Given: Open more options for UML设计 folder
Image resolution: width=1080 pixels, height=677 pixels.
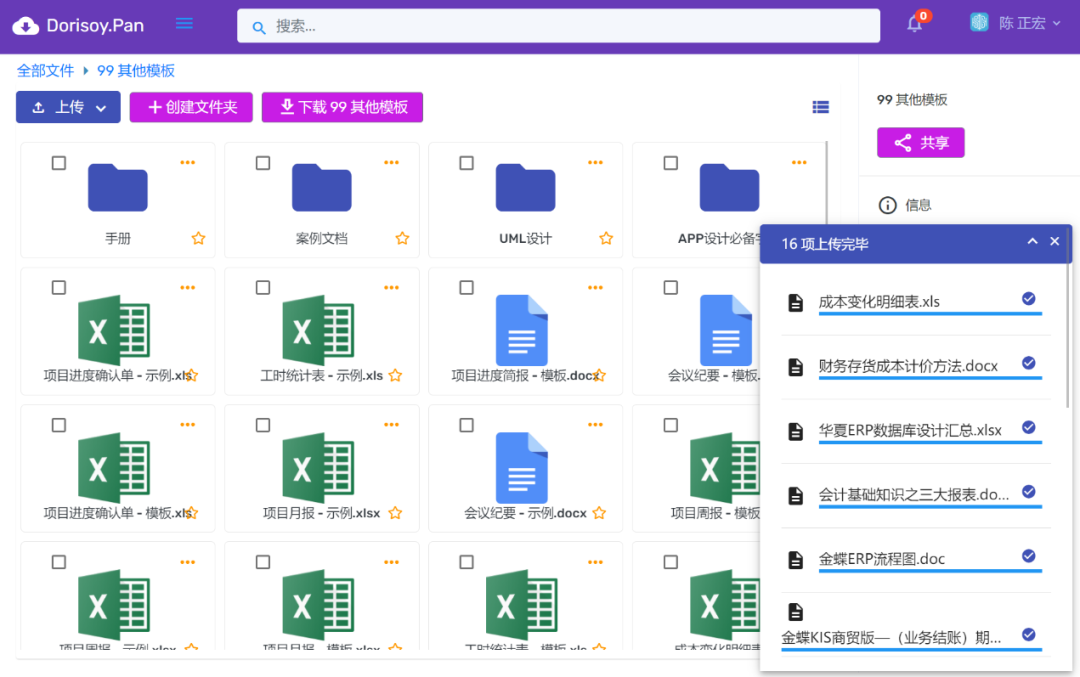Looking at the screenshot, I should pyautogui.click(x=595, y=163).
